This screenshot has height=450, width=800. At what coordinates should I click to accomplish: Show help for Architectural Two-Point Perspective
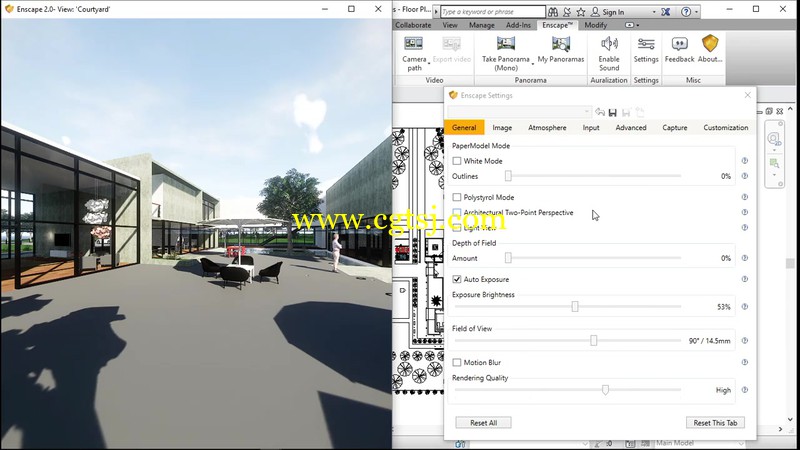pyautogui.click(x=744, y=212)
